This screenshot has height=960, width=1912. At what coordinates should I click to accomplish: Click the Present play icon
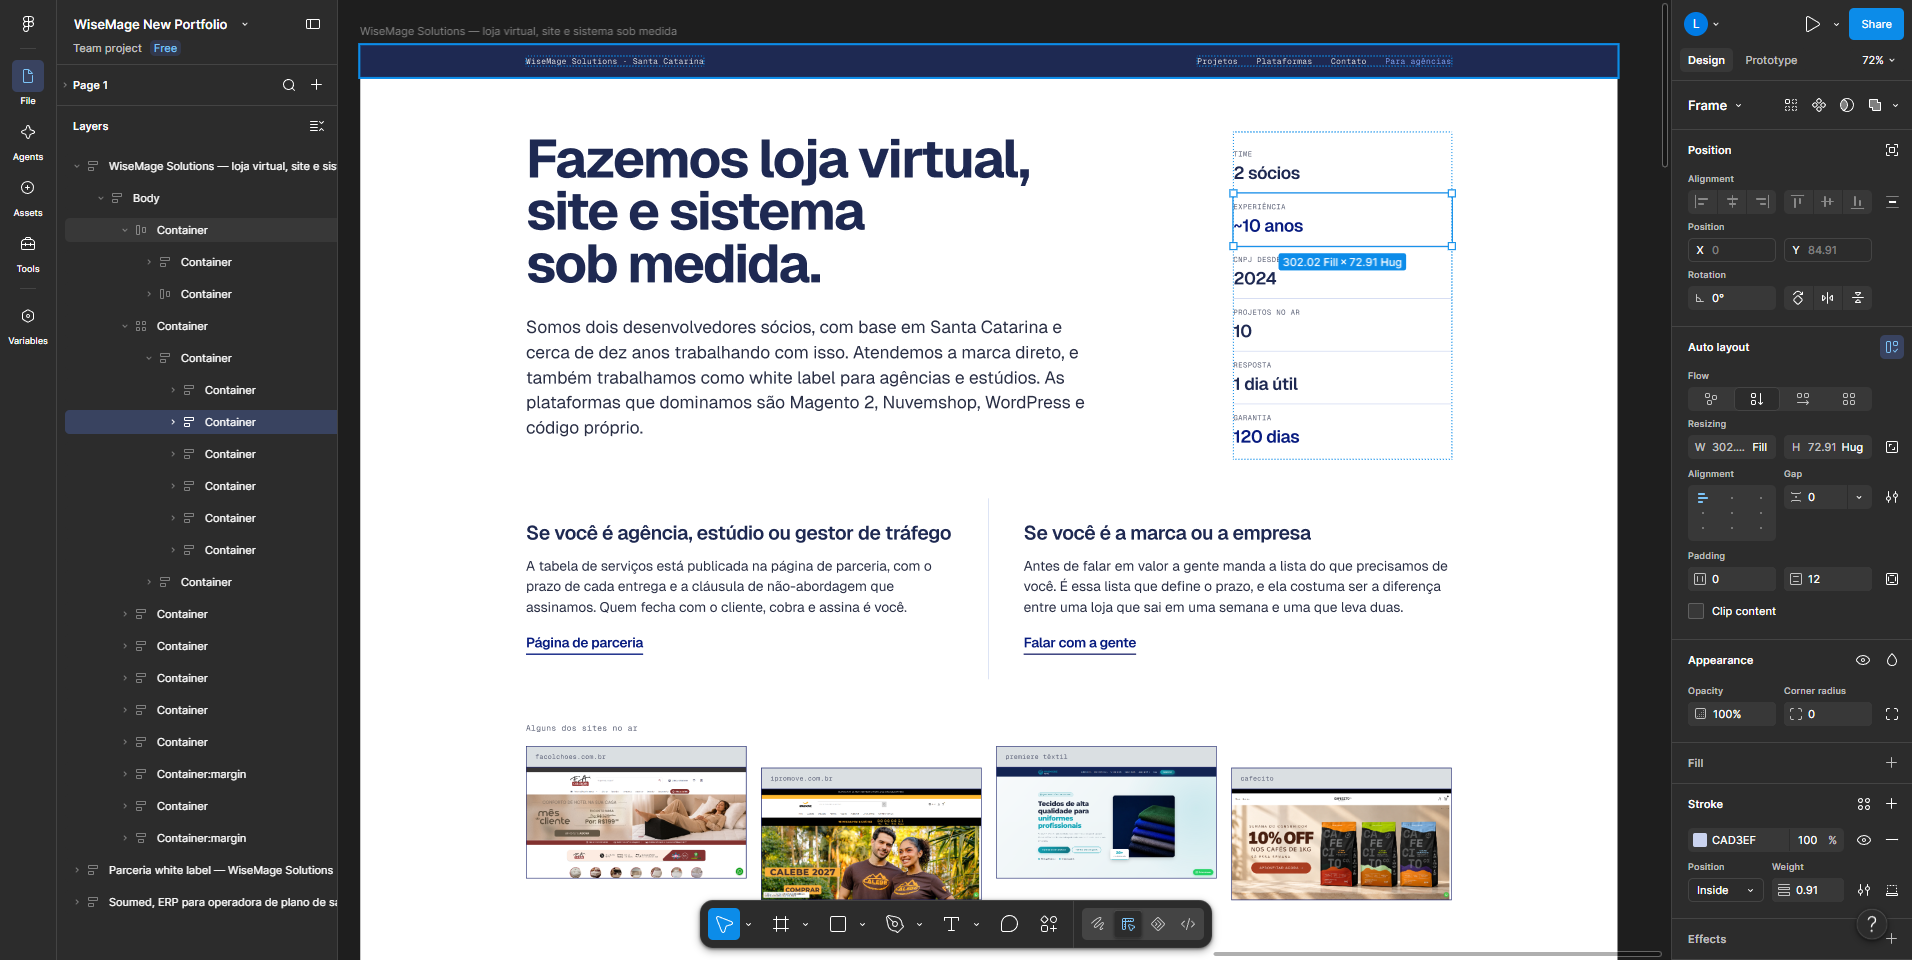click(1812, 24)
